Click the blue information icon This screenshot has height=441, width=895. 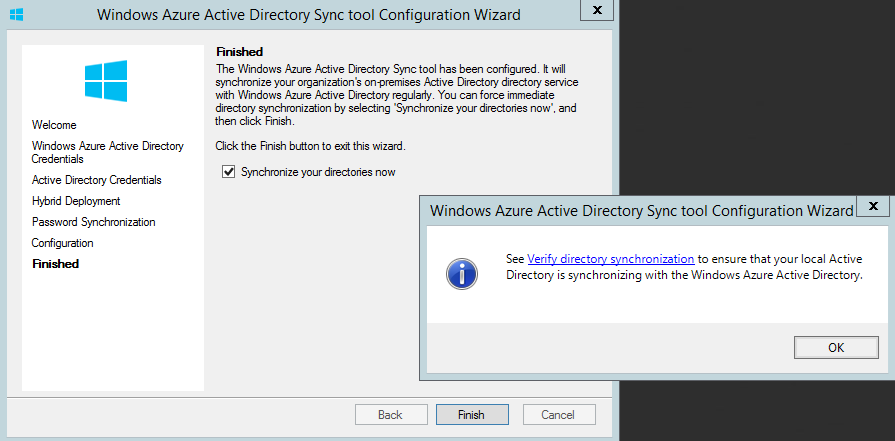[x=461, y=274]
